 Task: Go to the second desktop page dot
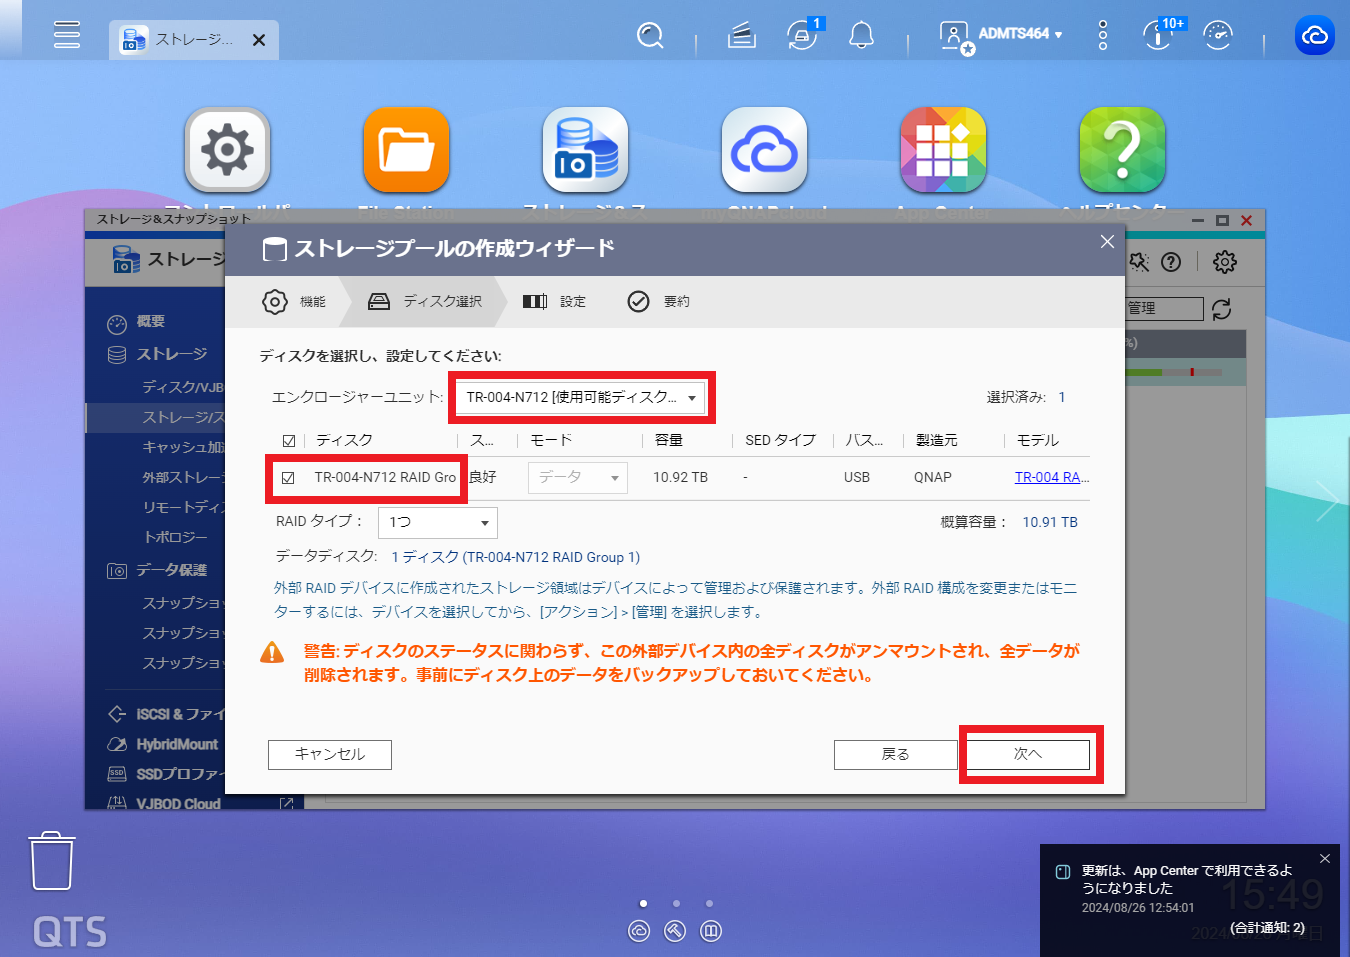click(x=676, y=903)
